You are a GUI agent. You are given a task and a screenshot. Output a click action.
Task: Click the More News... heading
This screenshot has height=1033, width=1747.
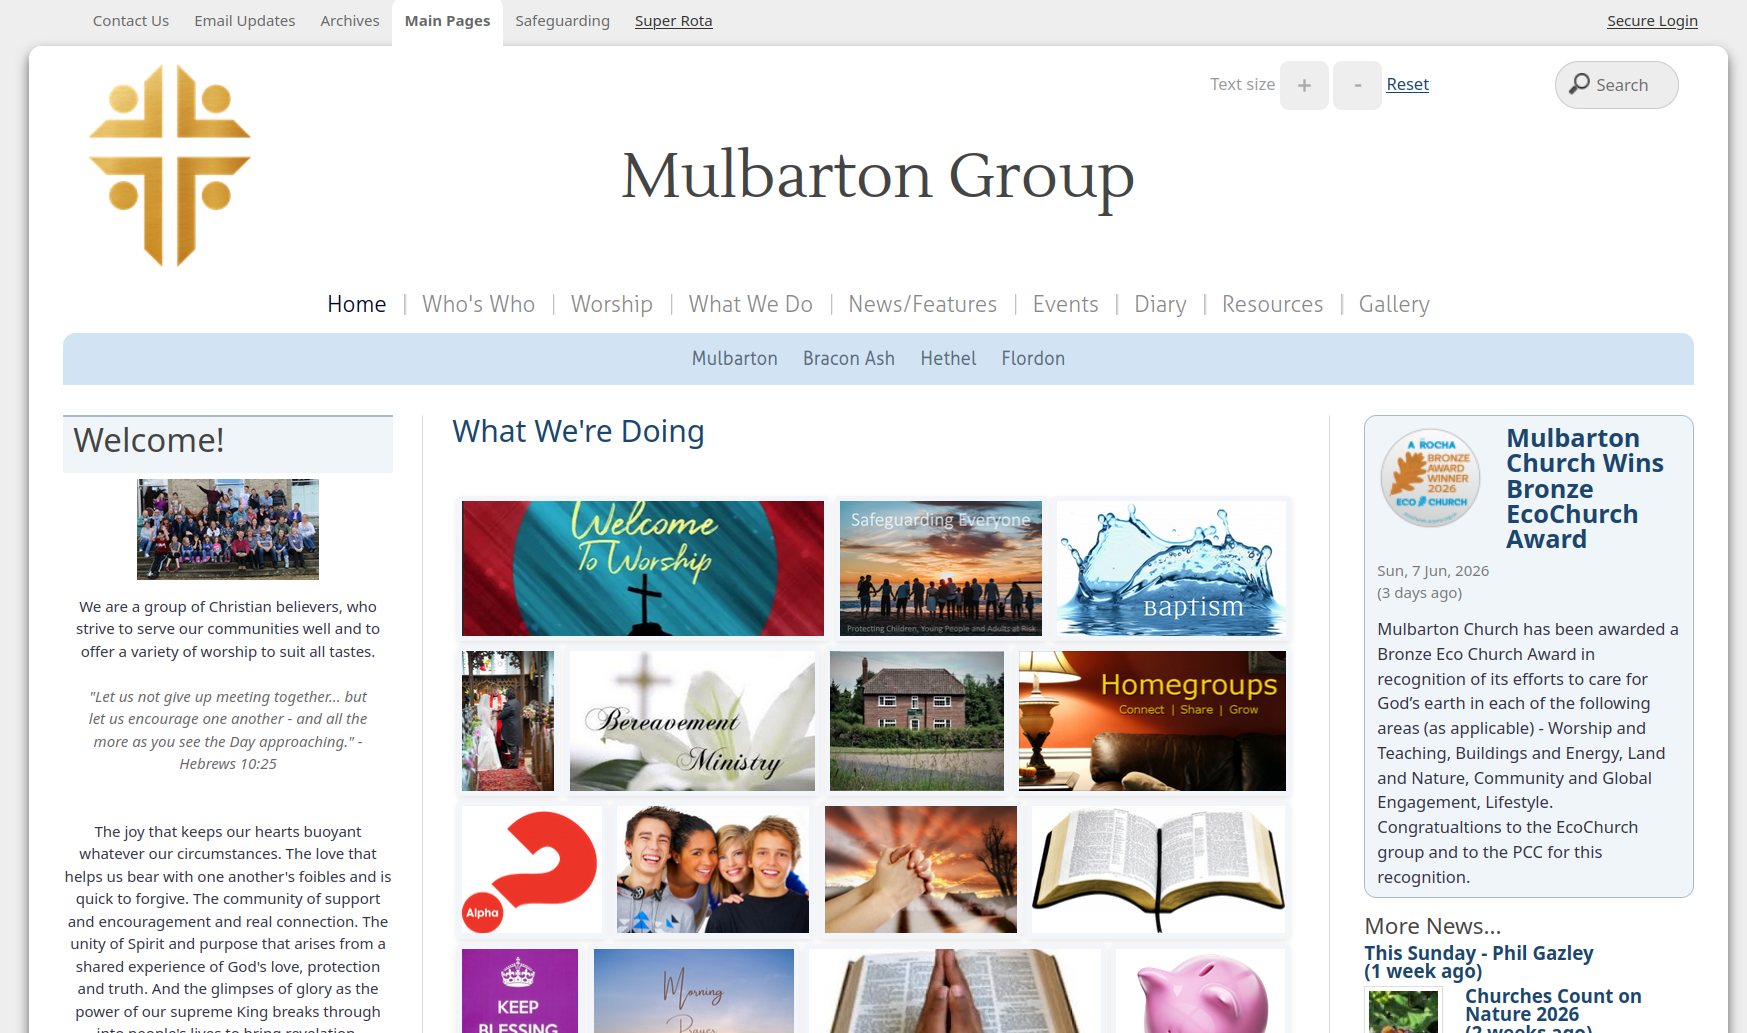1433,927
